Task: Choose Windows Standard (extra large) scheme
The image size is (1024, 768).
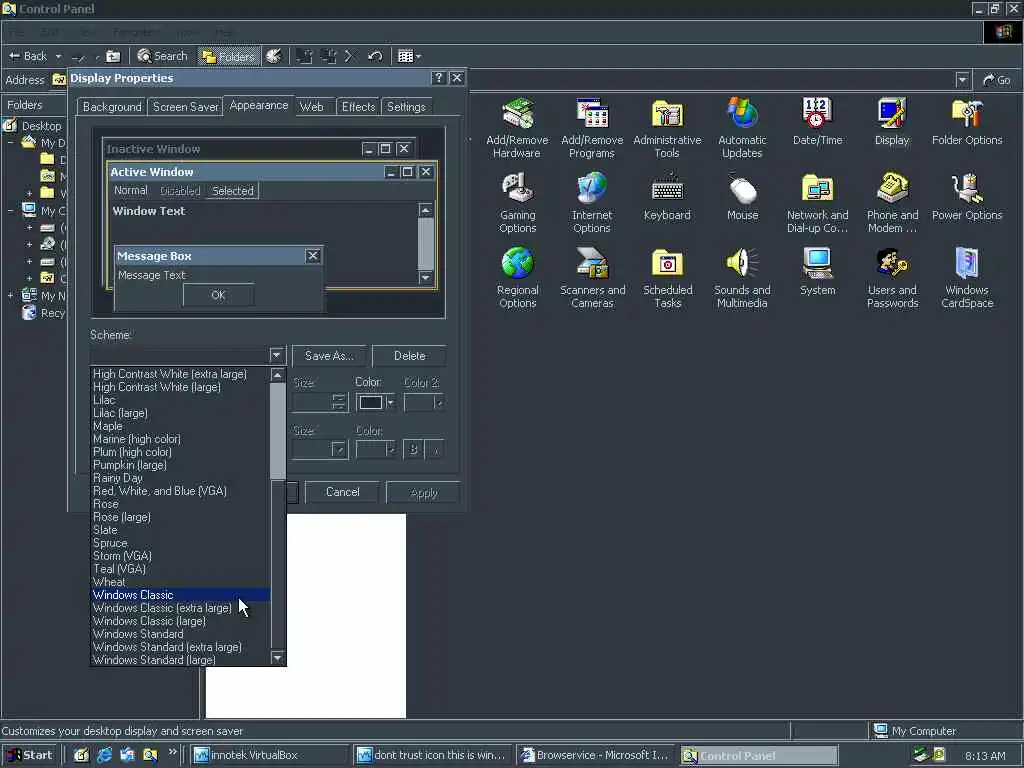Action: tap(180, 647)
